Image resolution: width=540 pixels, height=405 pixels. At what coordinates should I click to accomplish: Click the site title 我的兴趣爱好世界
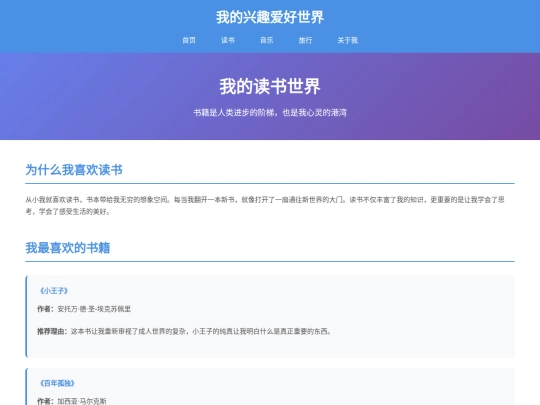(270, 17)
